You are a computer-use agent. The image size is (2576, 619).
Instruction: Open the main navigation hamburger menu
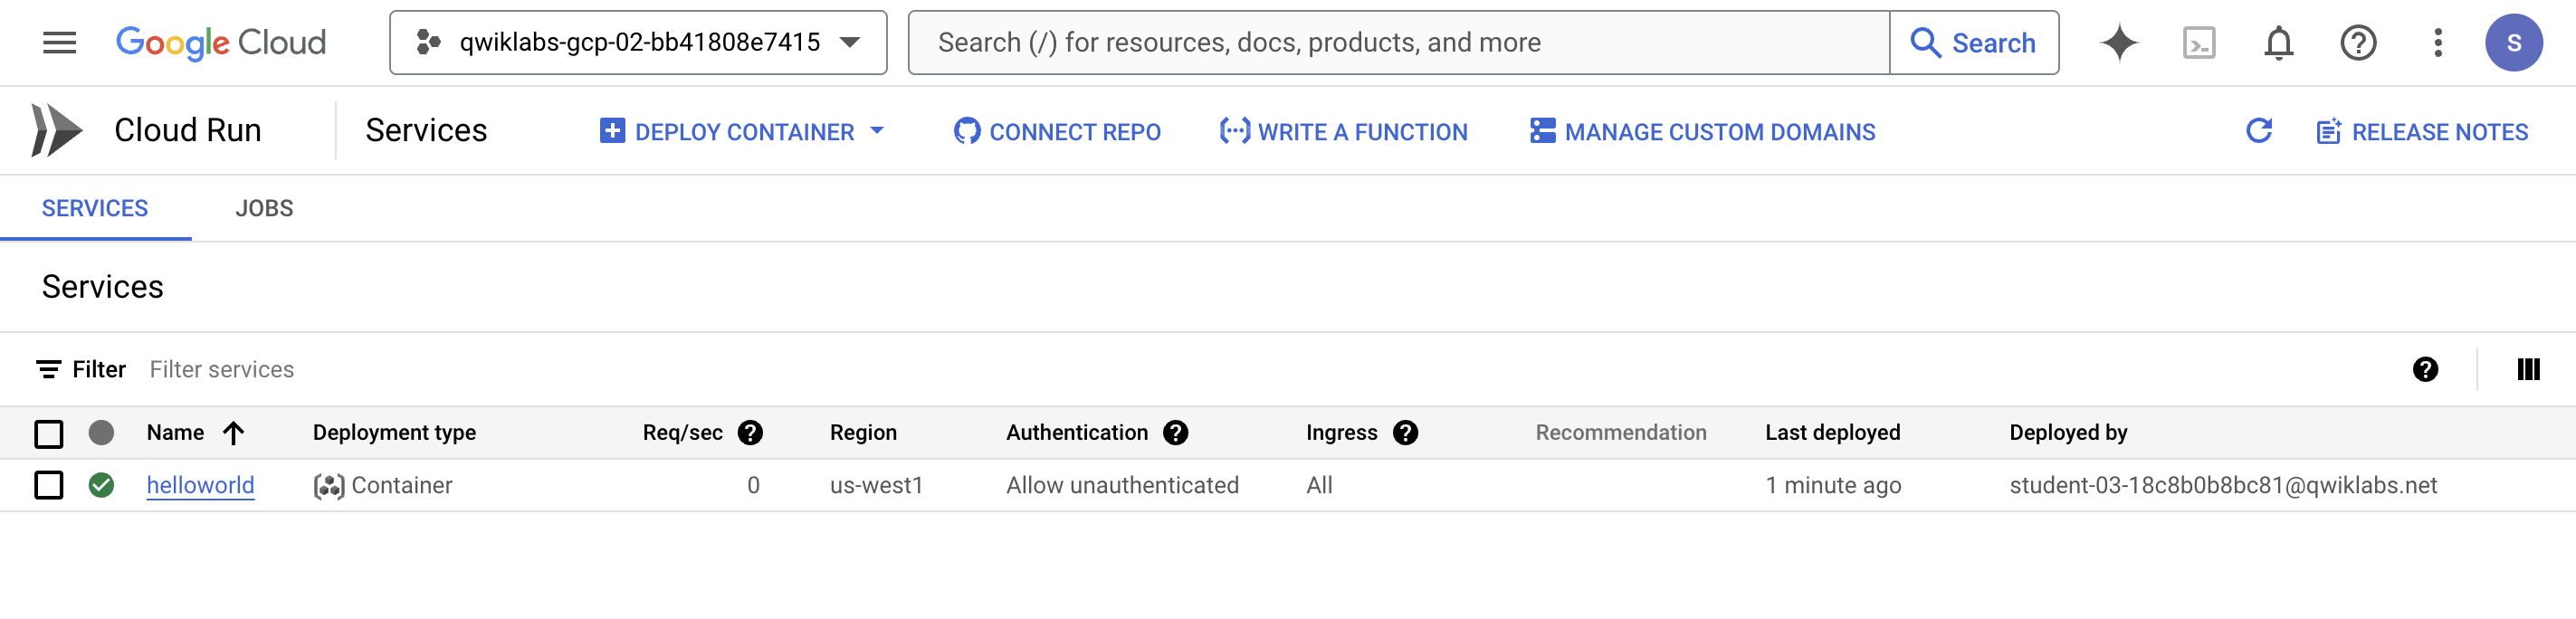[x=59, y=43]
